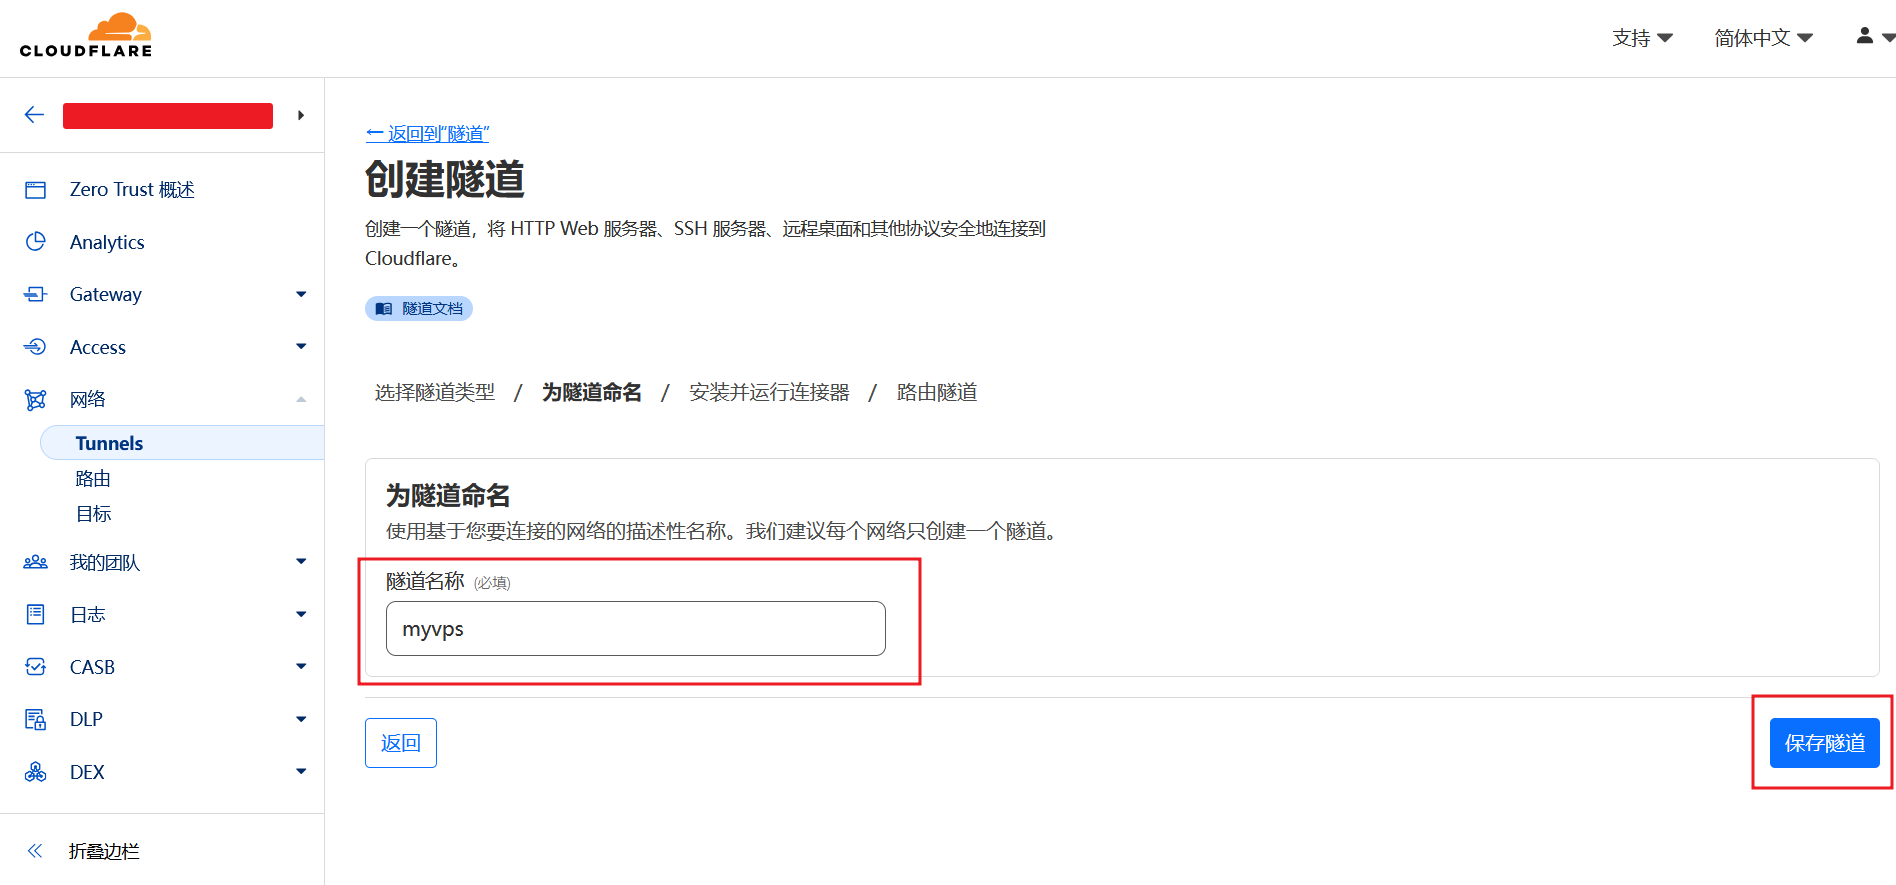Click the CASB sidebar icon
Viewport: 1896px width, 885px height.
tap(35, 667)
